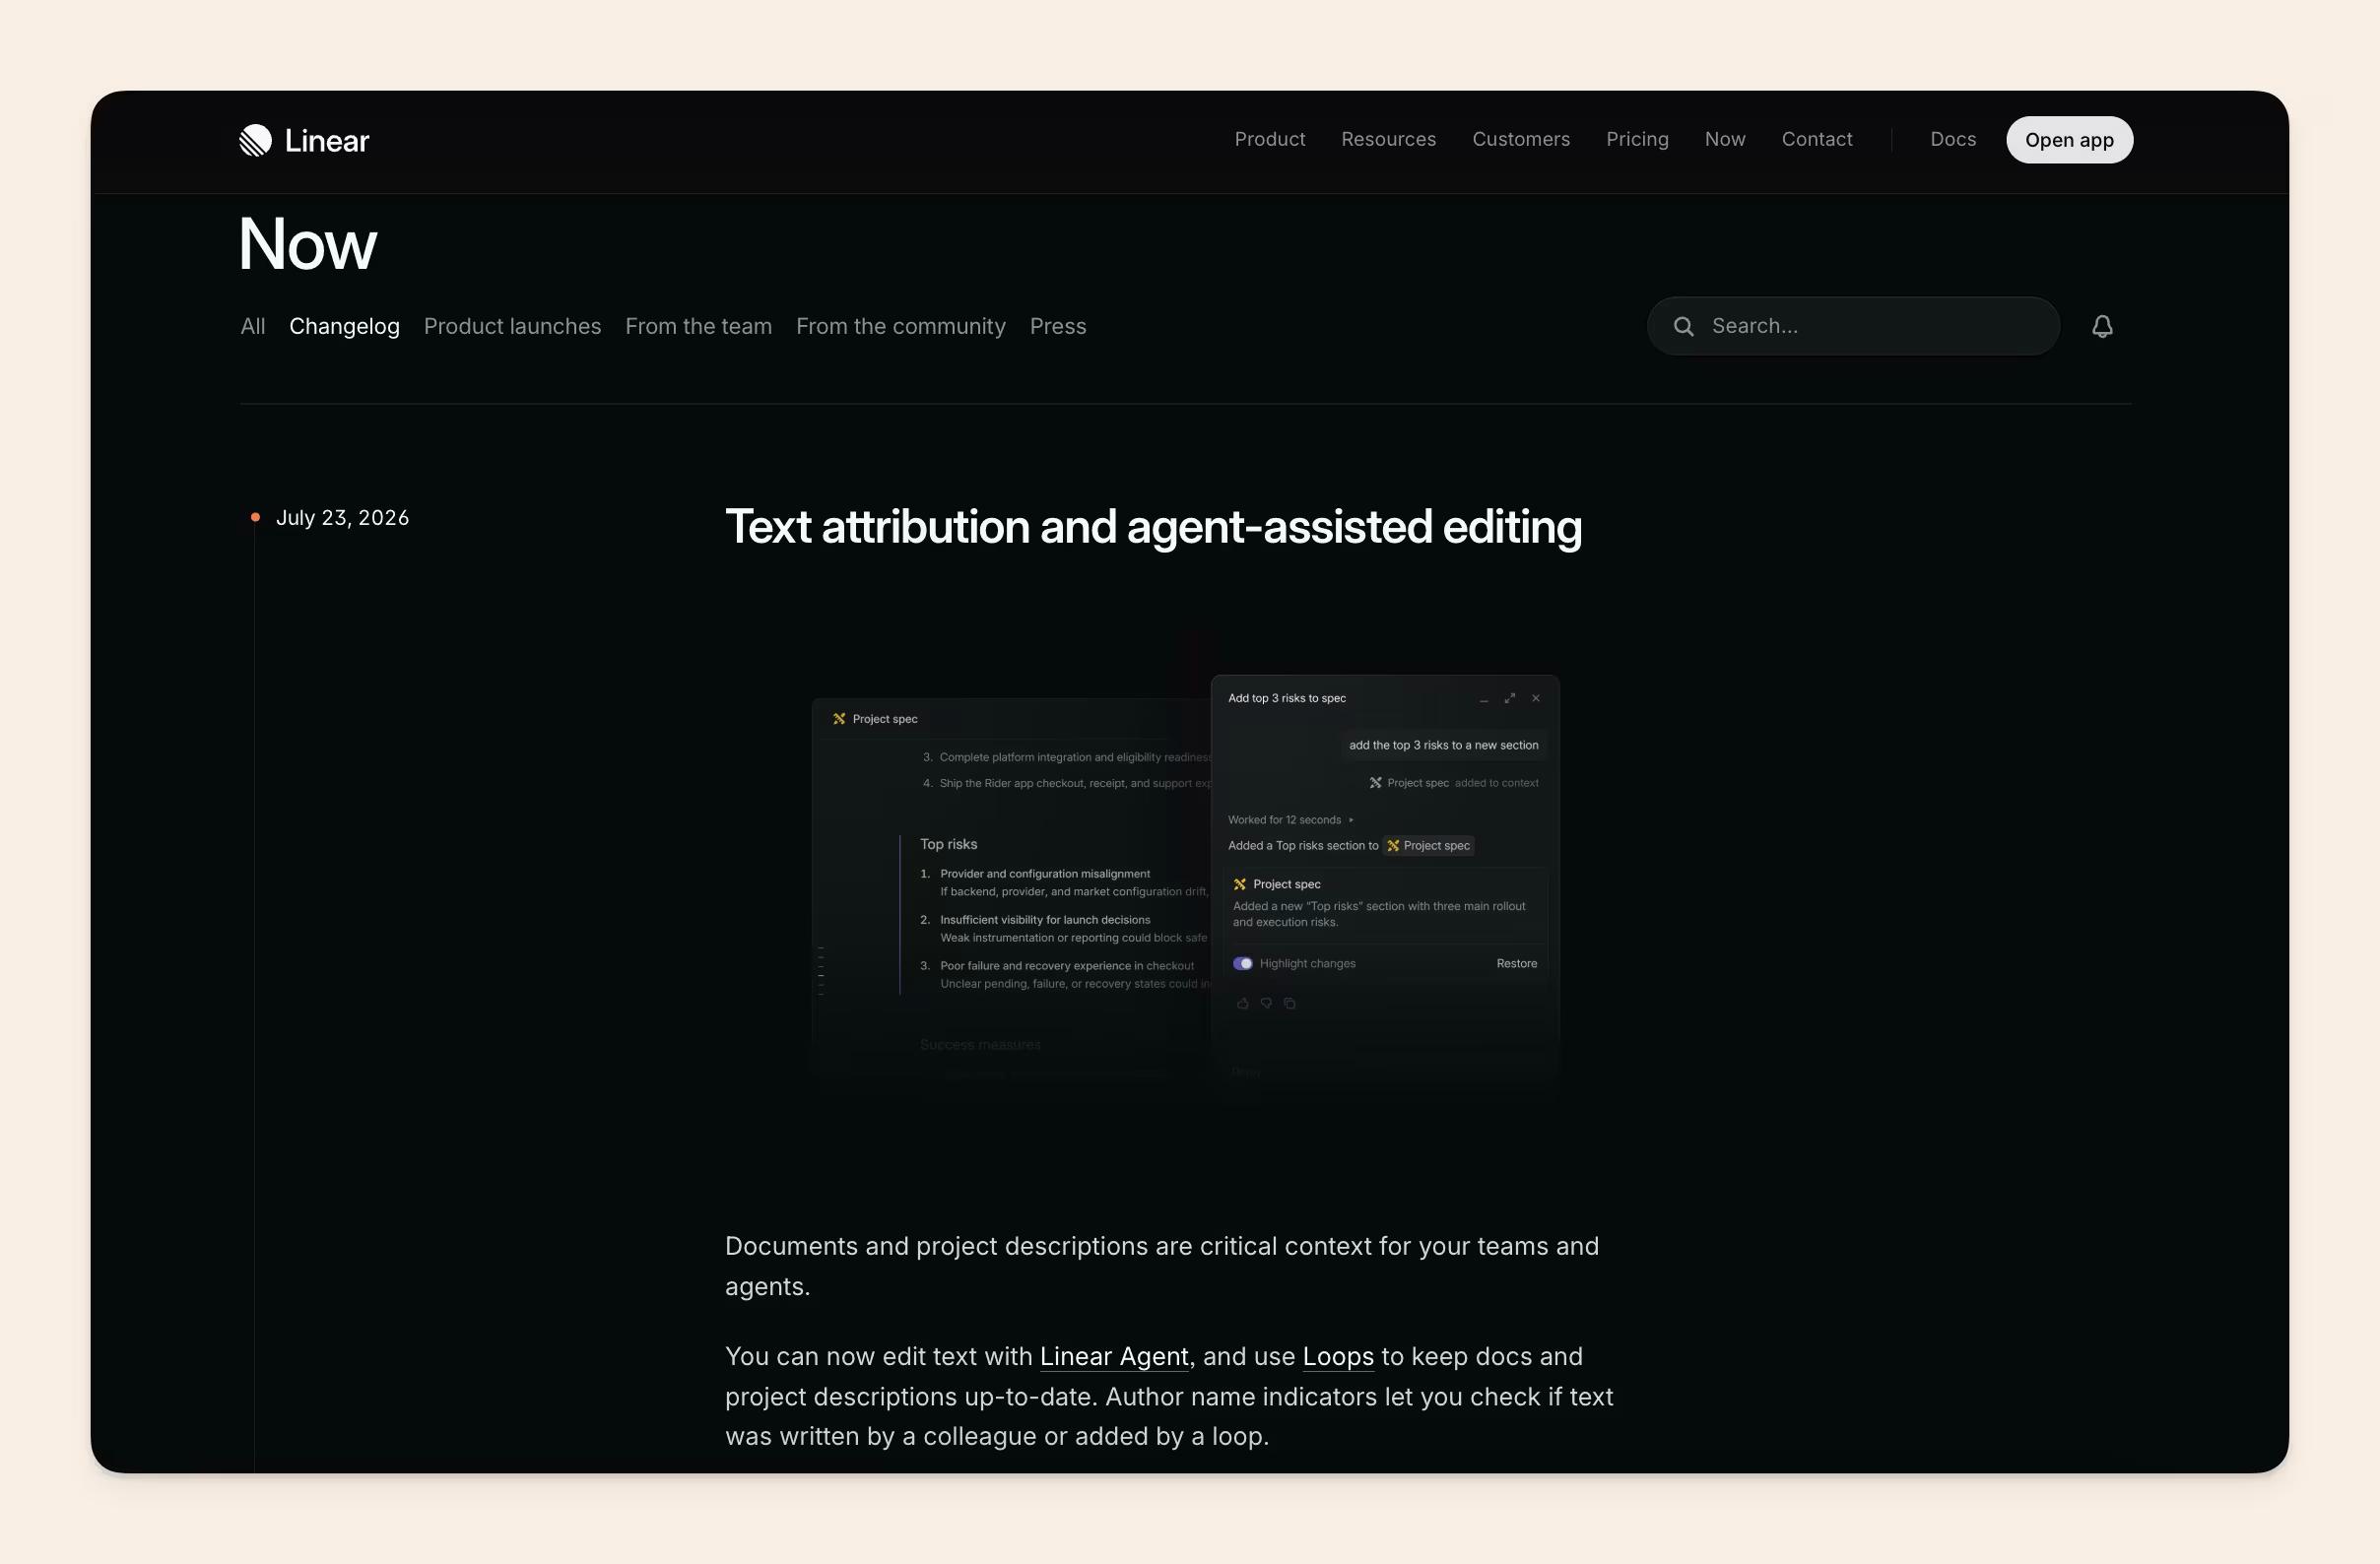Switch to the Press tab
The width and height of the screenshot is (2380, 1564).
[x=1058, y=326]
